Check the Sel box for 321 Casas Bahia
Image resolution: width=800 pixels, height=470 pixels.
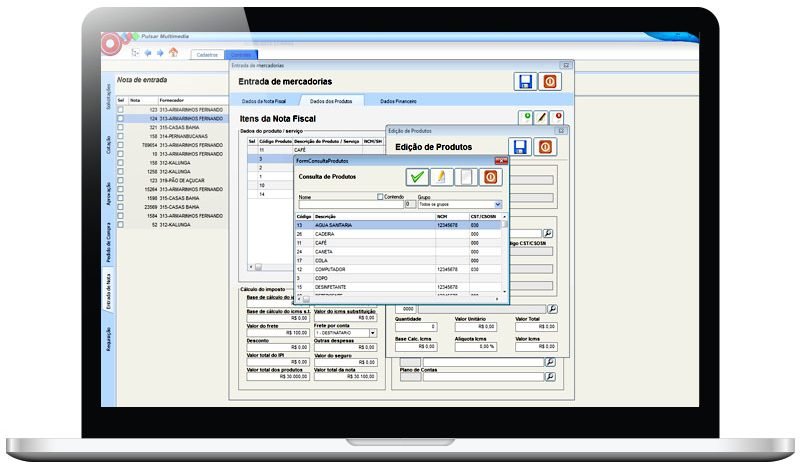pyautogui.click(x=121, y=127)
